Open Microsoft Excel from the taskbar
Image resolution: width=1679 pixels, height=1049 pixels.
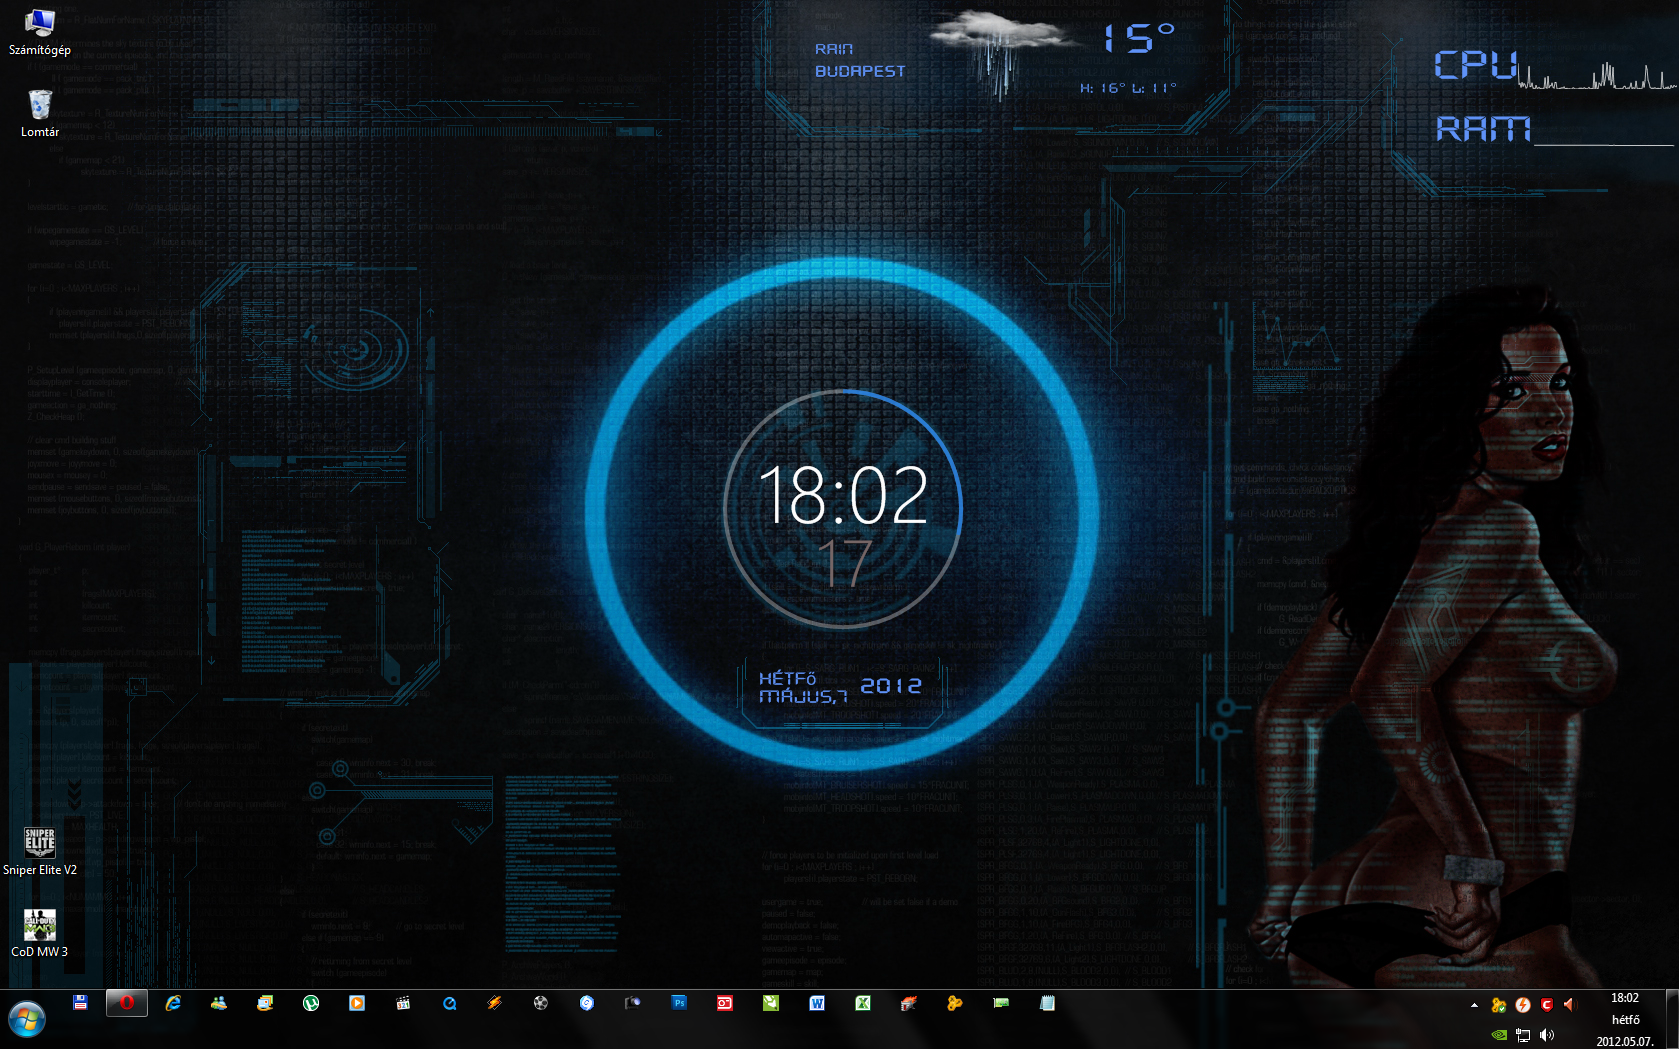(x=863, y=1003)
